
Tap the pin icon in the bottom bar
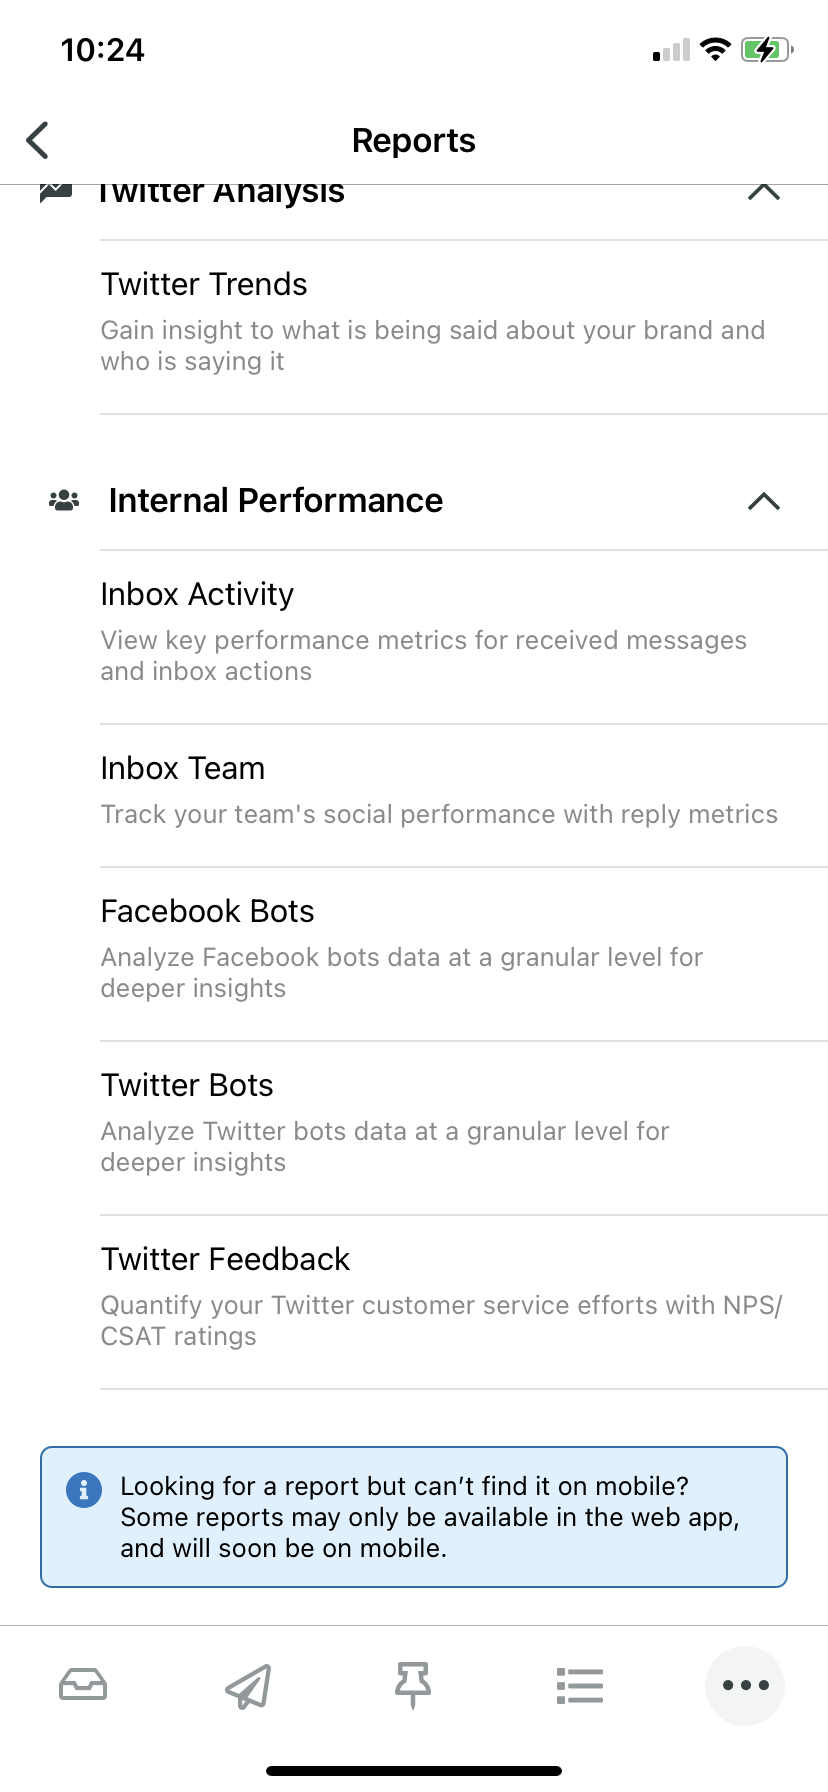(414, 1685)
